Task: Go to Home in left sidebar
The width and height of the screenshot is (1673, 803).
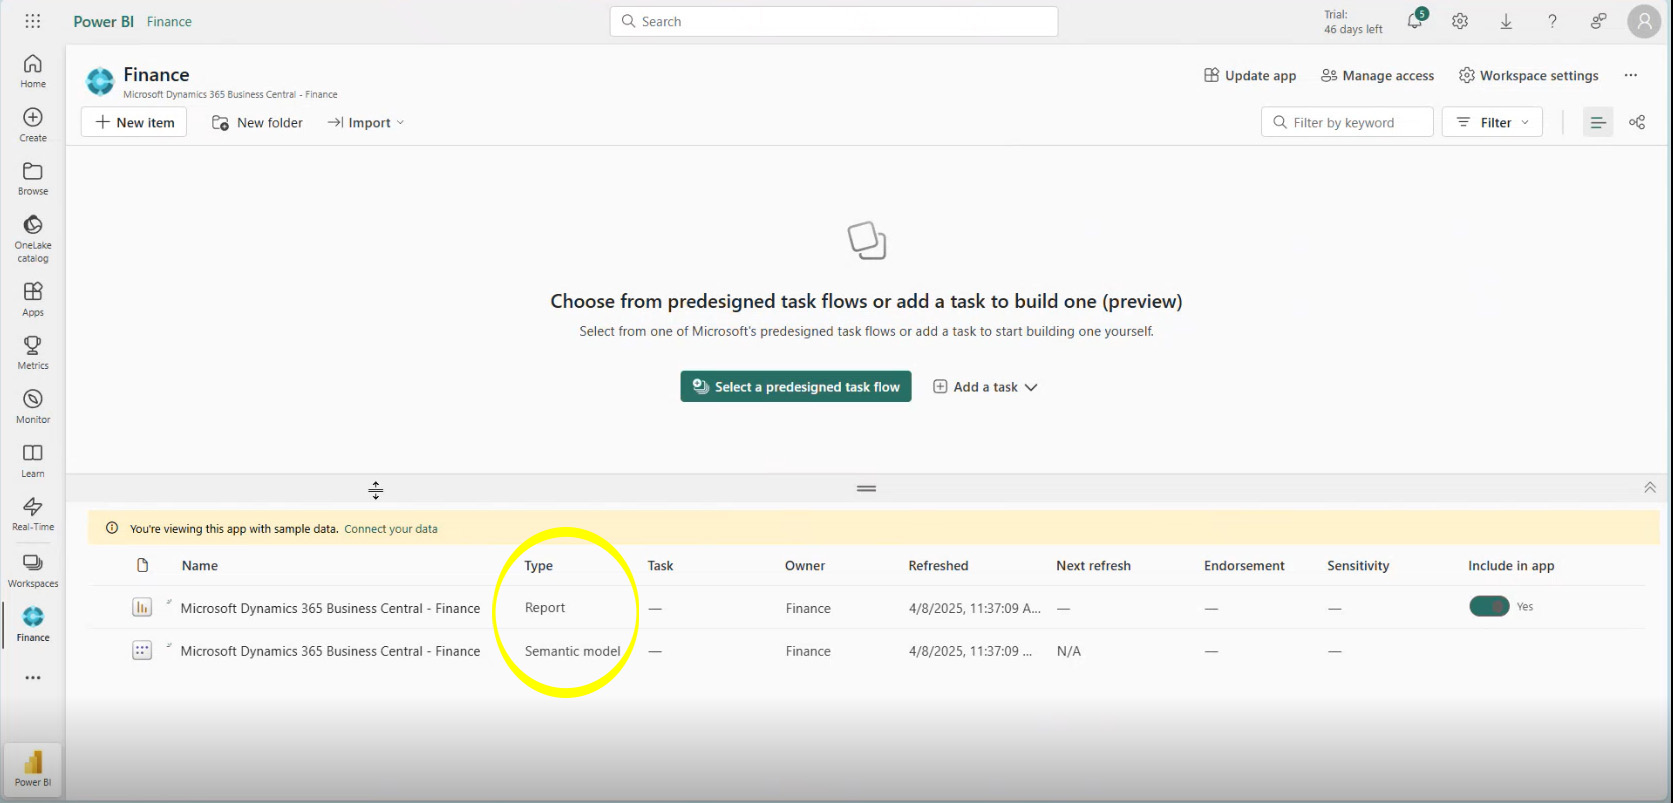Action: click(33, 71)
